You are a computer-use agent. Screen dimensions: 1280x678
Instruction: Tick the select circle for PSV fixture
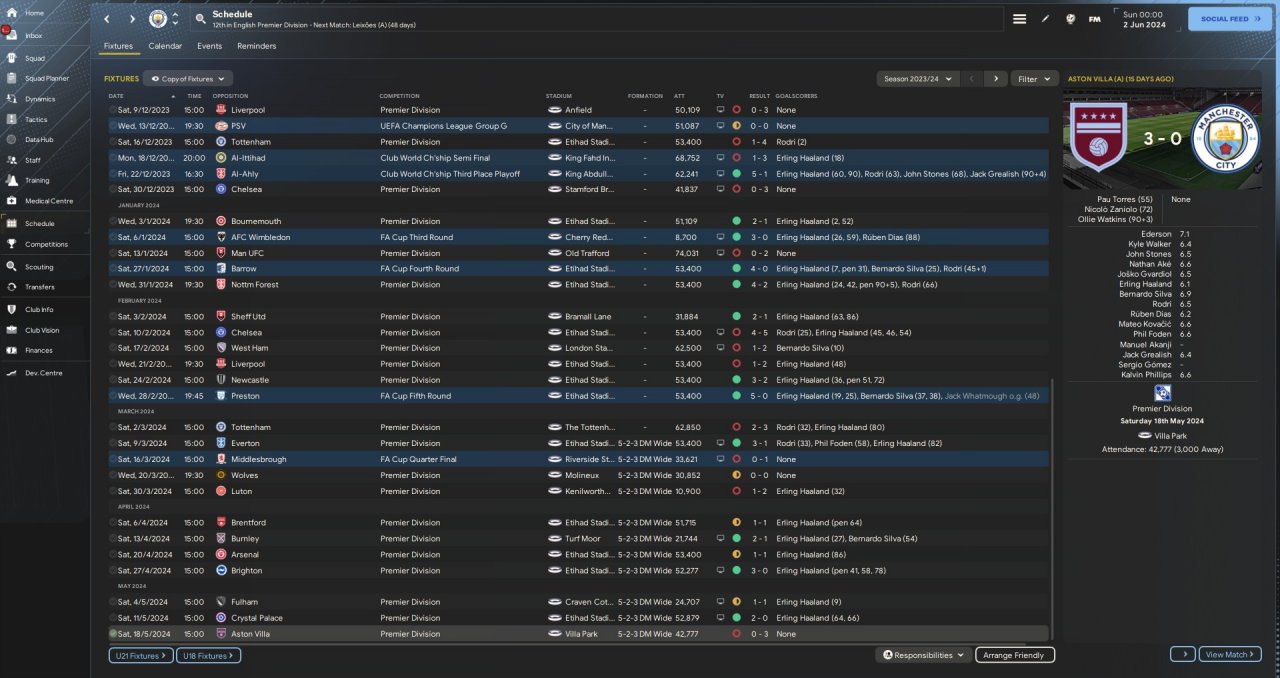tap(113, 126)
